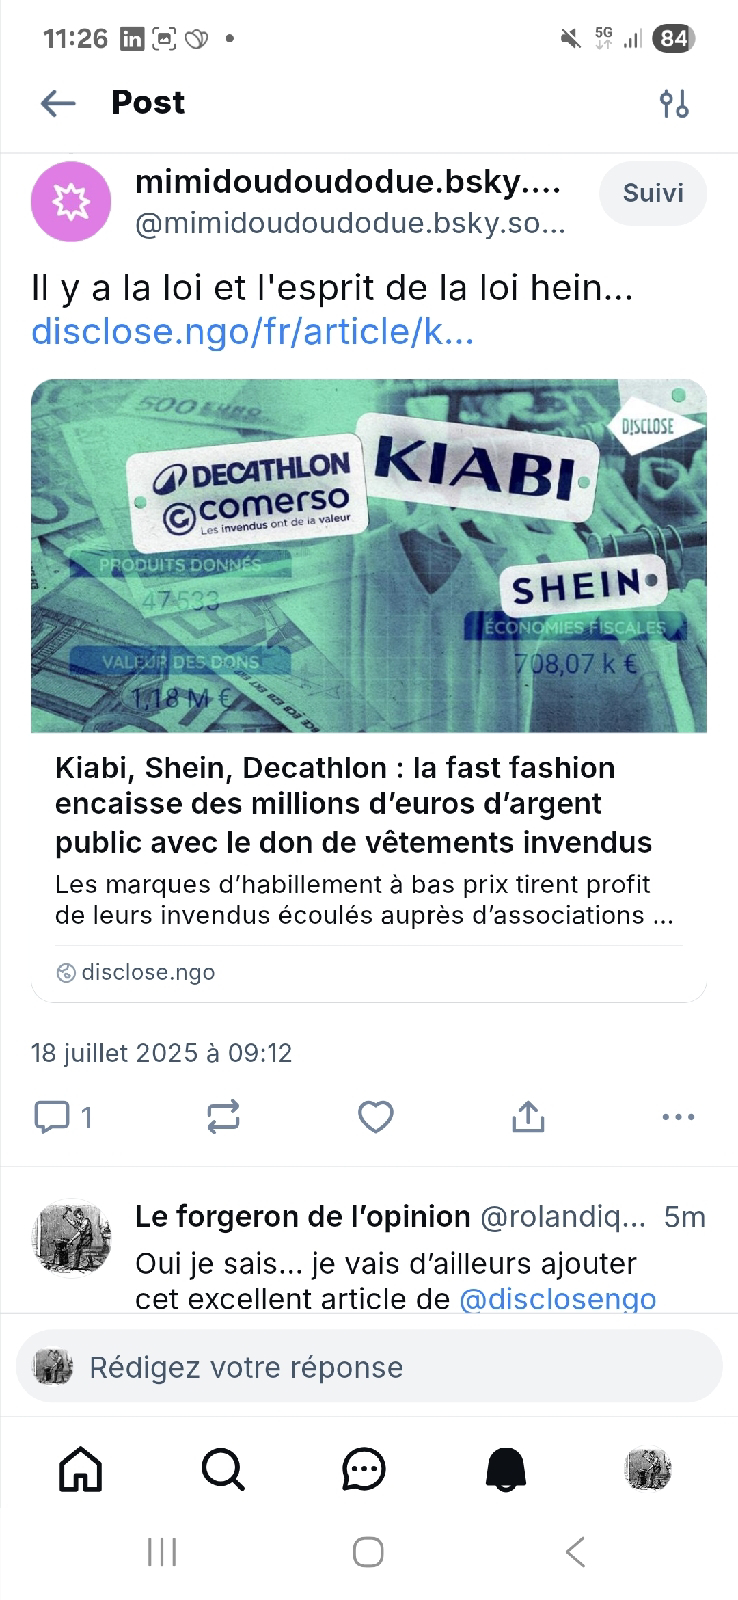Toggle the Suivi follow button

point(653,193)
